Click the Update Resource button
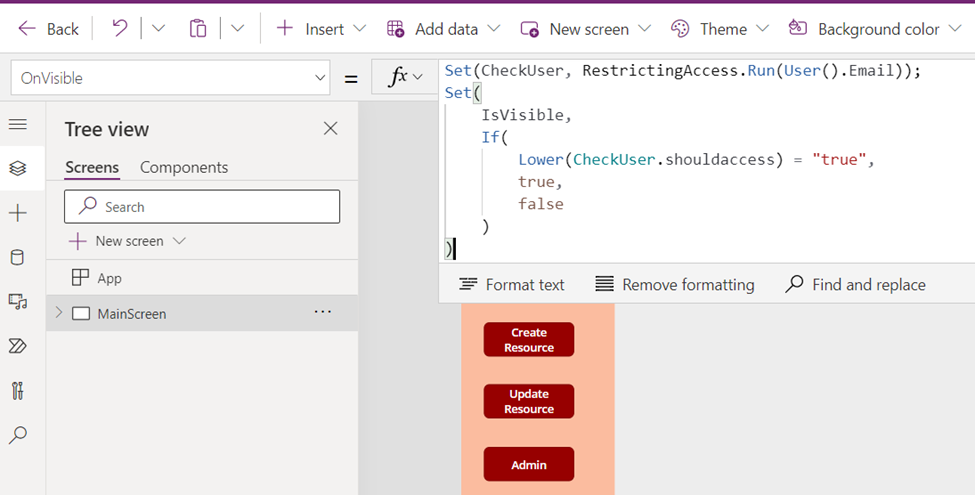The image size is (975, 495). point(529,401)
